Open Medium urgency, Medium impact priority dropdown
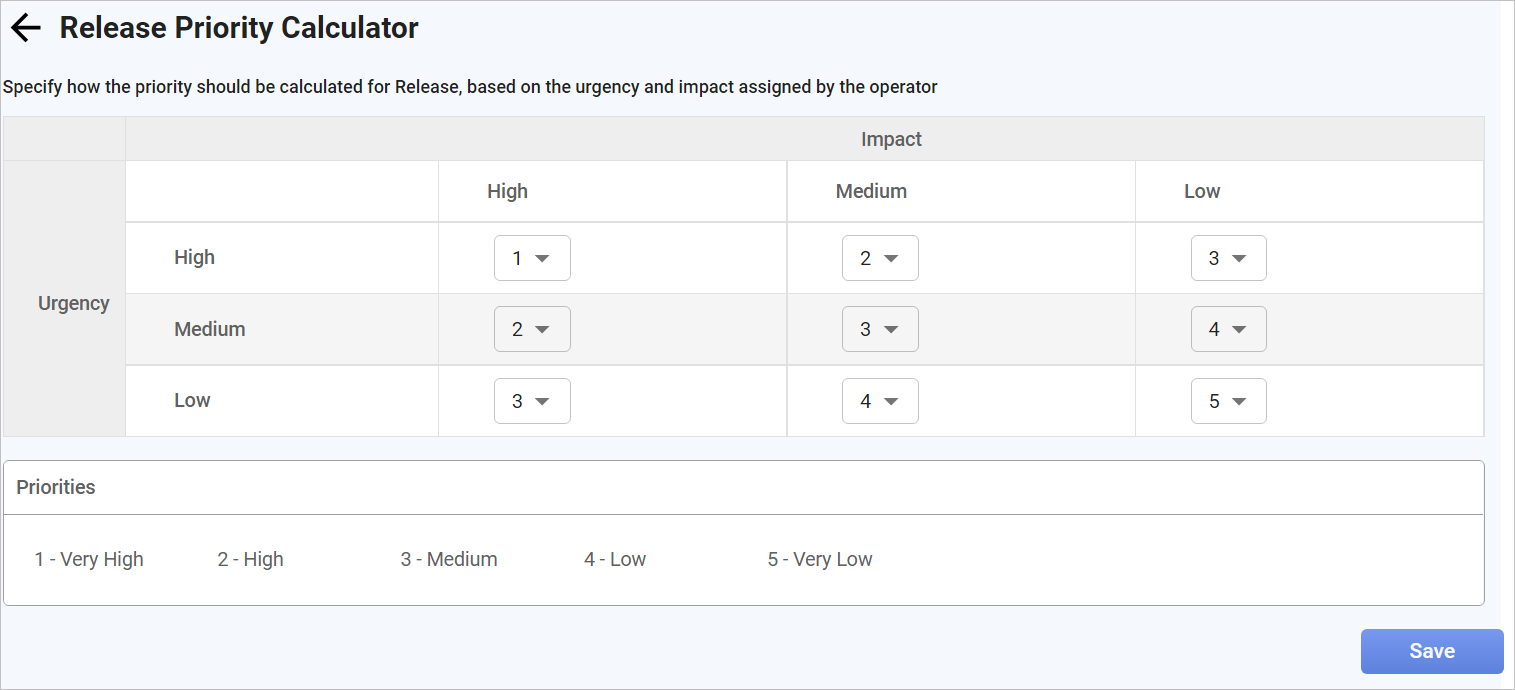This screenshot has height=690, width=1515. pyautogui.click(x=880, y=329)
